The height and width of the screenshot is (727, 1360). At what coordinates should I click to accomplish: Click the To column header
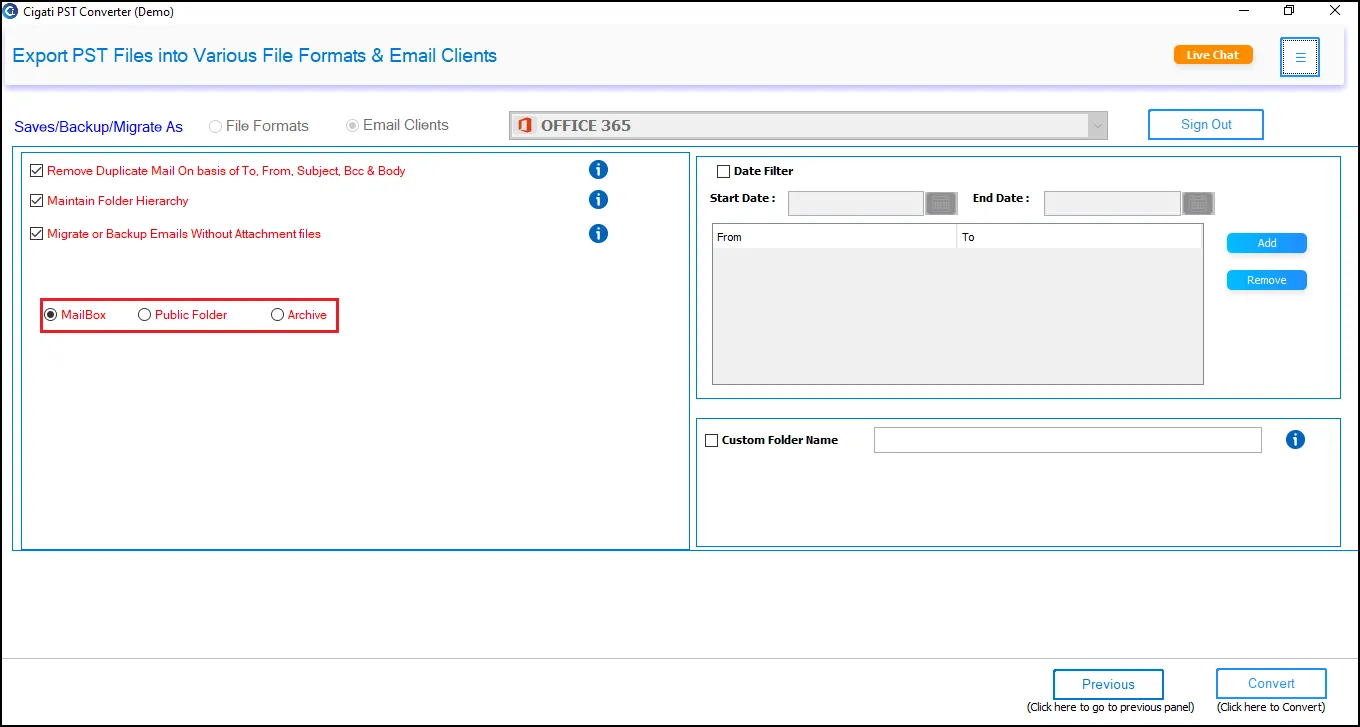click(x=1079, y=237)
